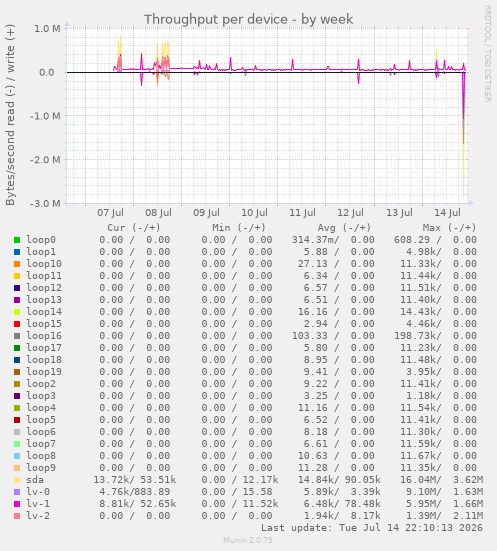Click the 'Max (-/+)' column header
Screen dimensions: 497x551
[449, 228]
